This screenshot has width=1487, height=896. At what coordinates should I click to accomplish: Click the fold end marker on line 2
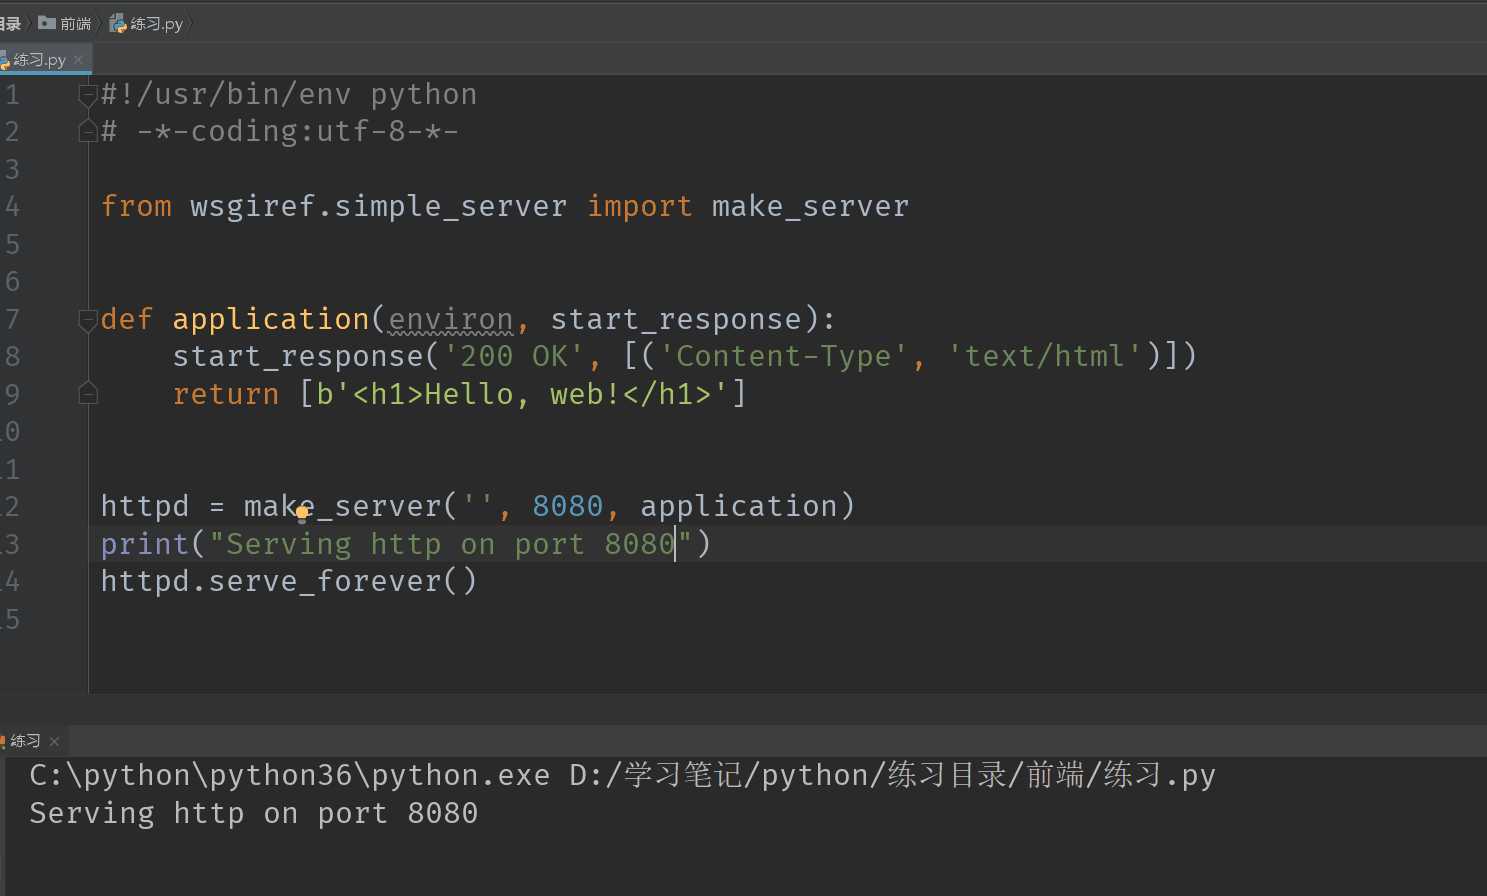pyautogui.click(x=88, y=131)
